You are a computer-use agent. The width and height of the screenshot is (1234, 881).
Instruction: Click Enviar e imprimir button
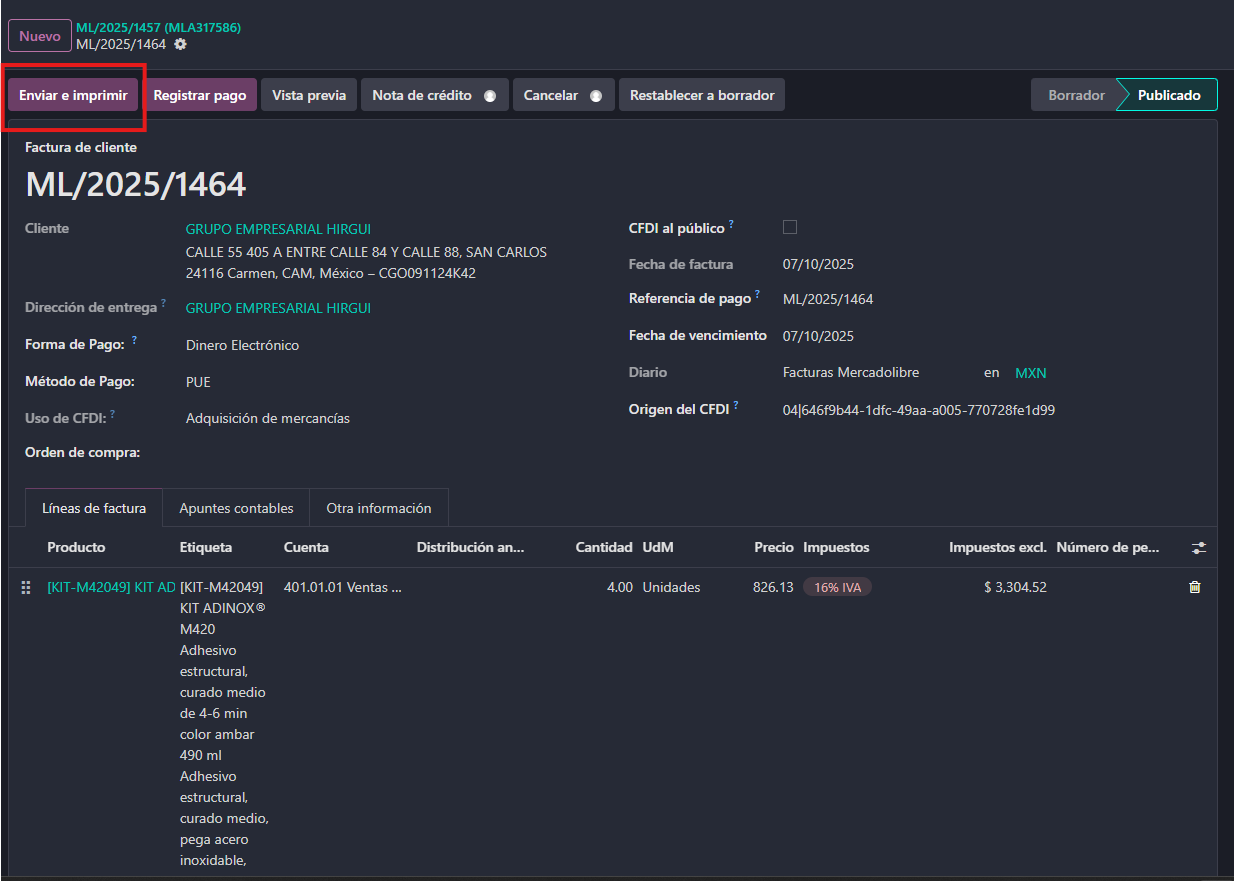coord(73,95)
